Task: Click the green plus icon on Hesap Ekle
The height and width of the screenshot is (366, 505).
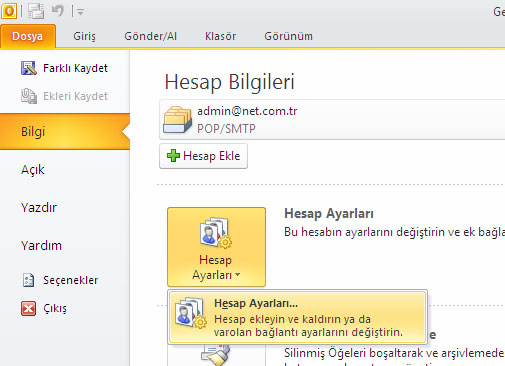Action: 173,156
